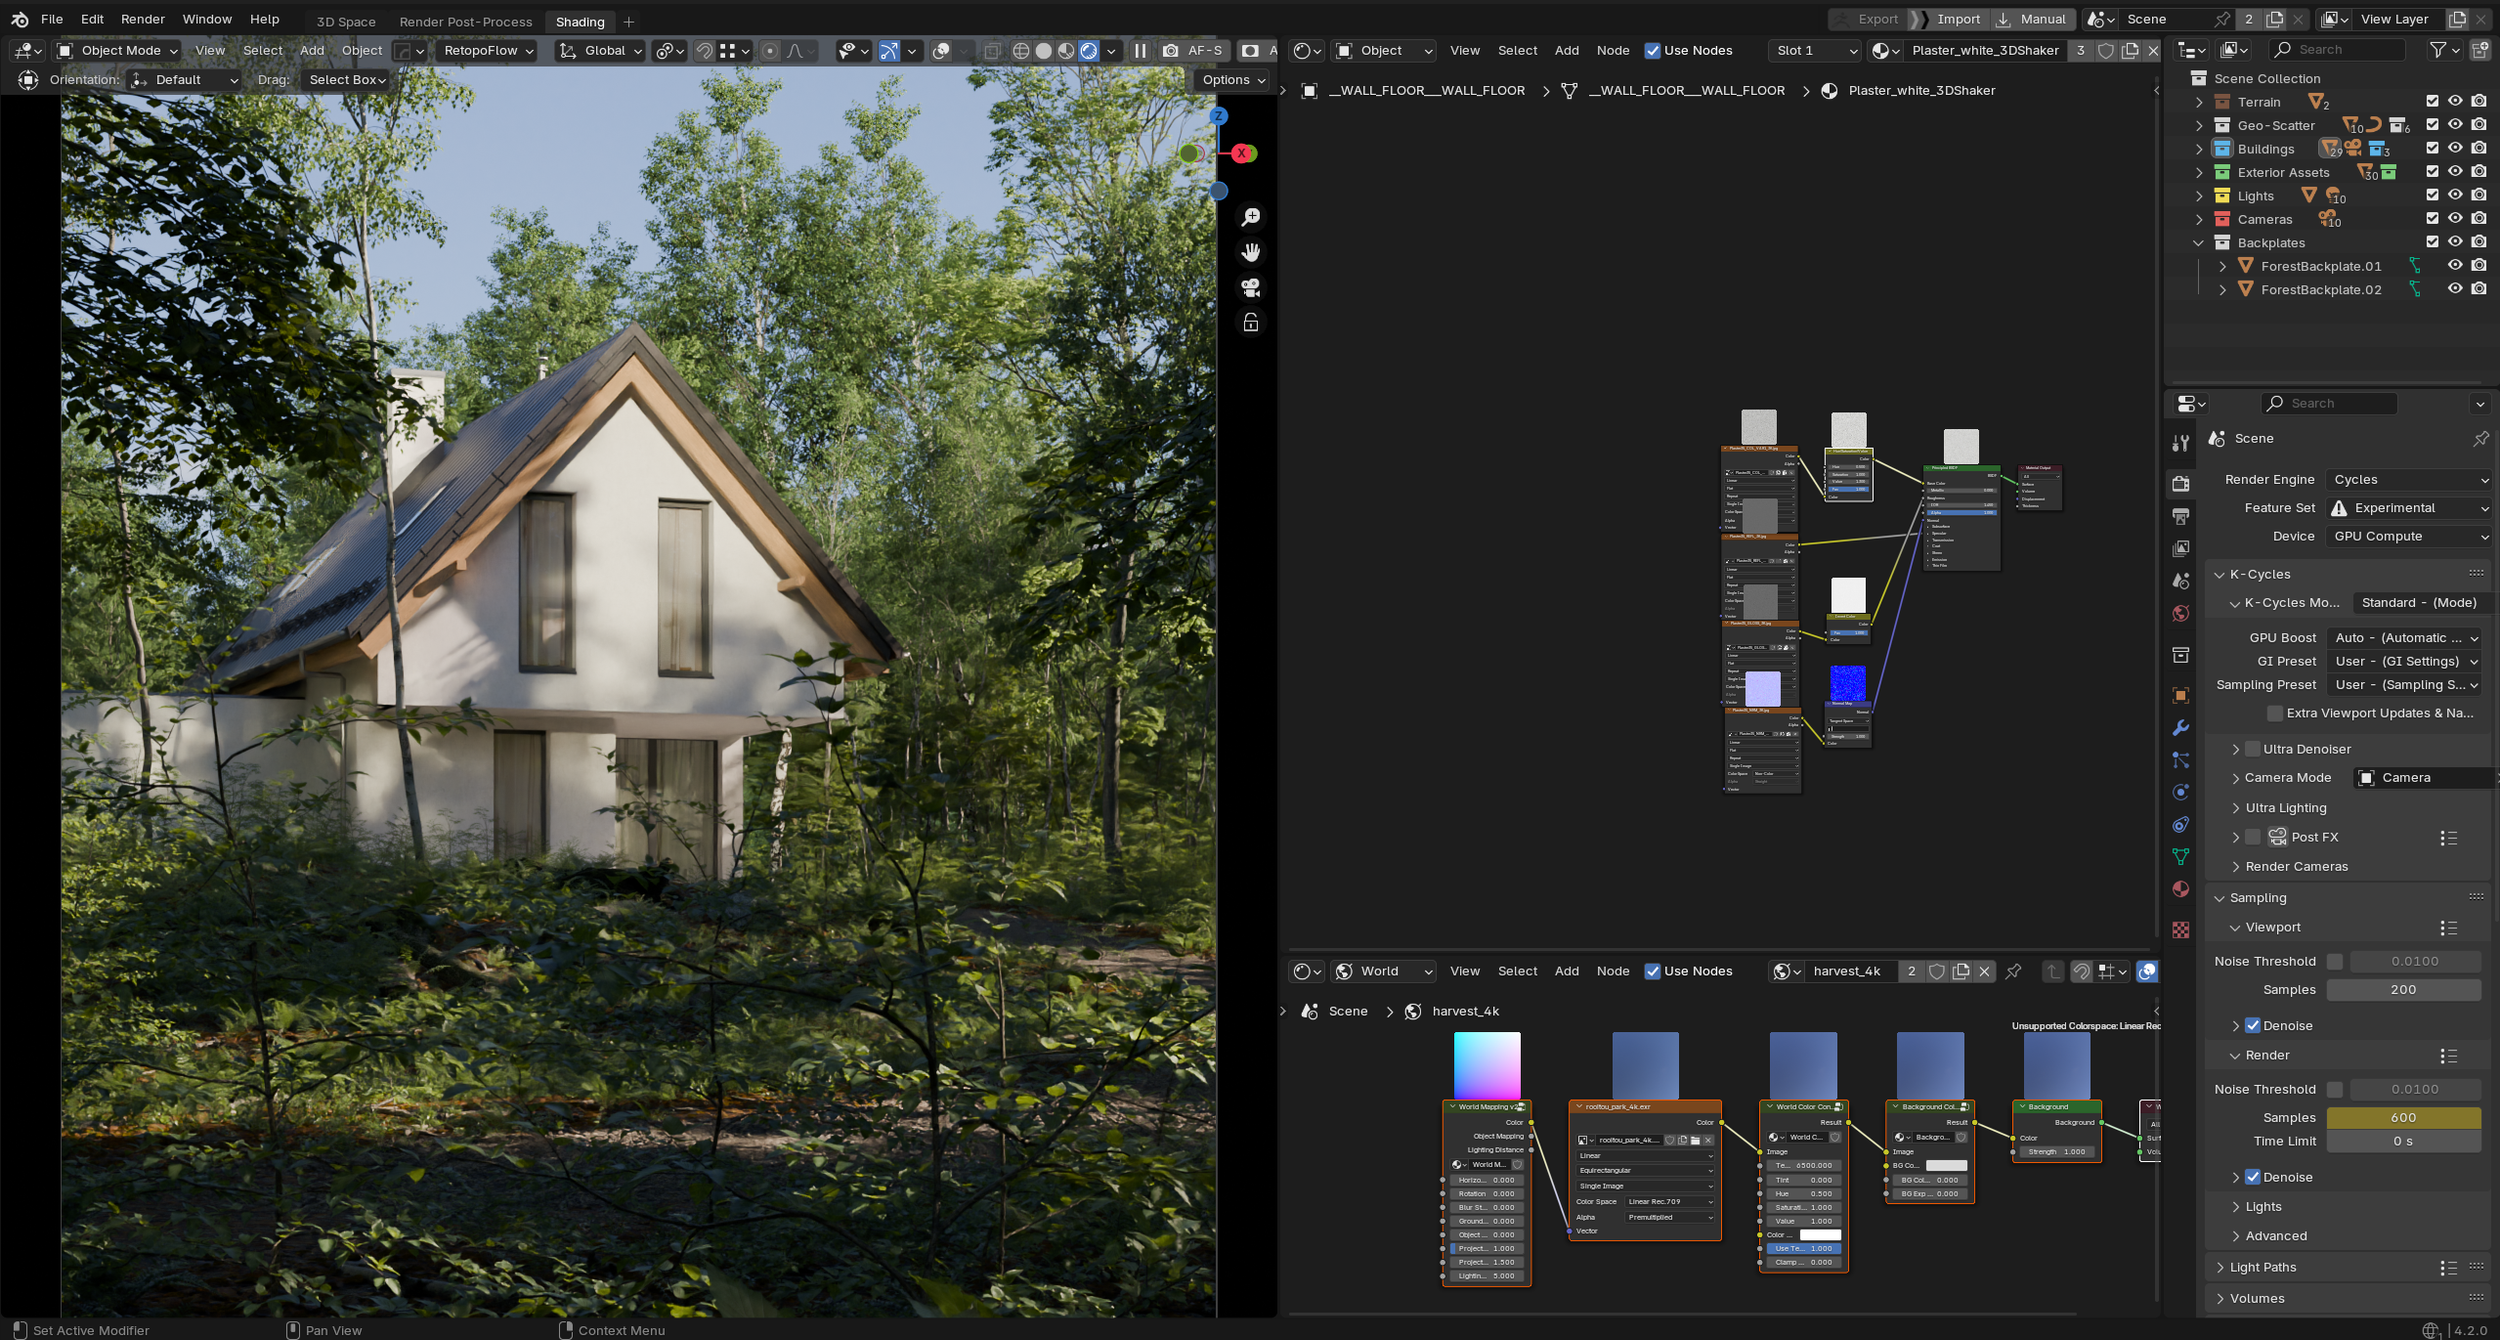
Task: Open the Select Box drag dropdown
Action: pyautogui.click(x=346, y=80)
